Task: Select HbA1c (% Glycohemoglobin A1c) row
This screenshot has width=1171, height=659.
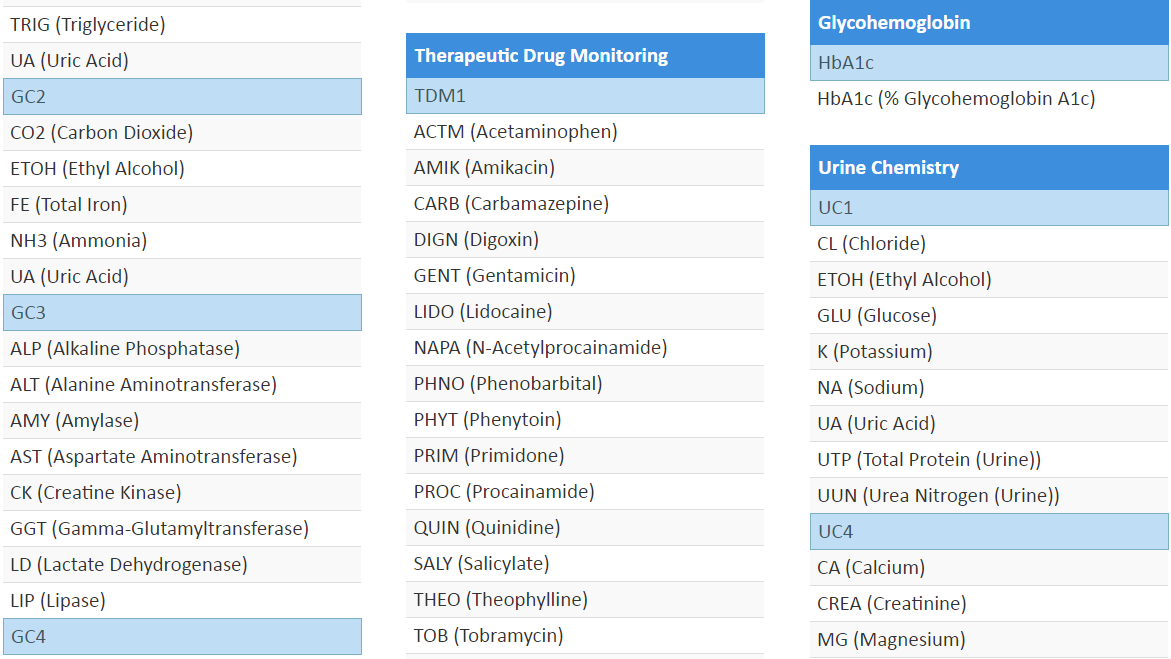Action: 956,99
